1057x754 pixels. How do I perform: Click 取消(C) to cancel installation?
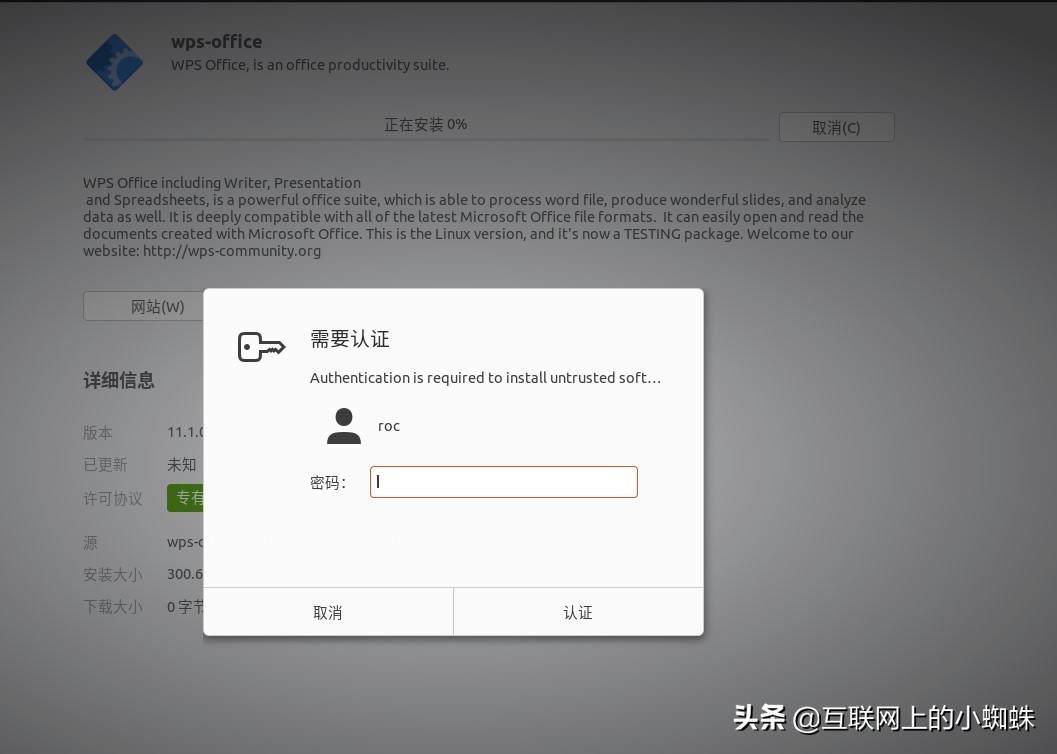click(837, 127)
